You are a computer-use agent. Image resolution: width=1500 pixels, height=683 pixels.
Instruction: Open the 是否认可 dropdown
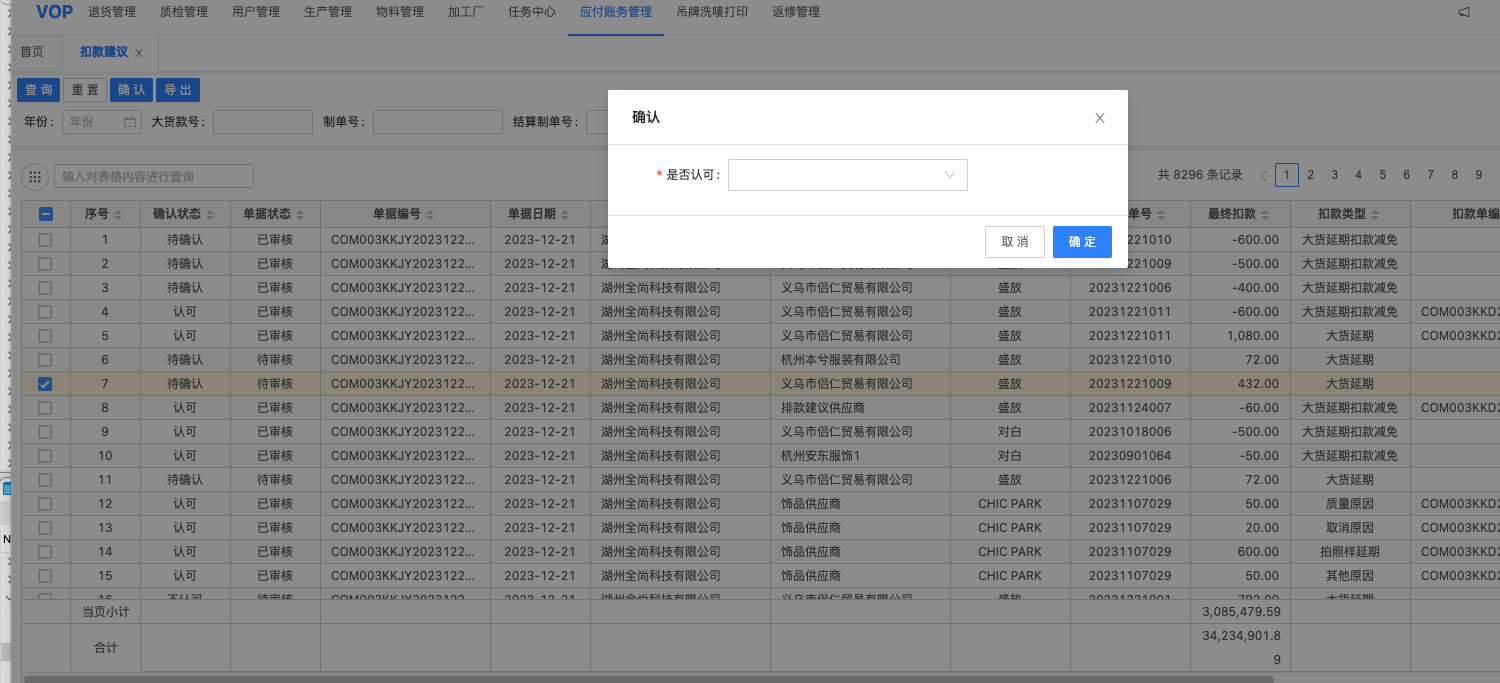[x=847, y=175]
